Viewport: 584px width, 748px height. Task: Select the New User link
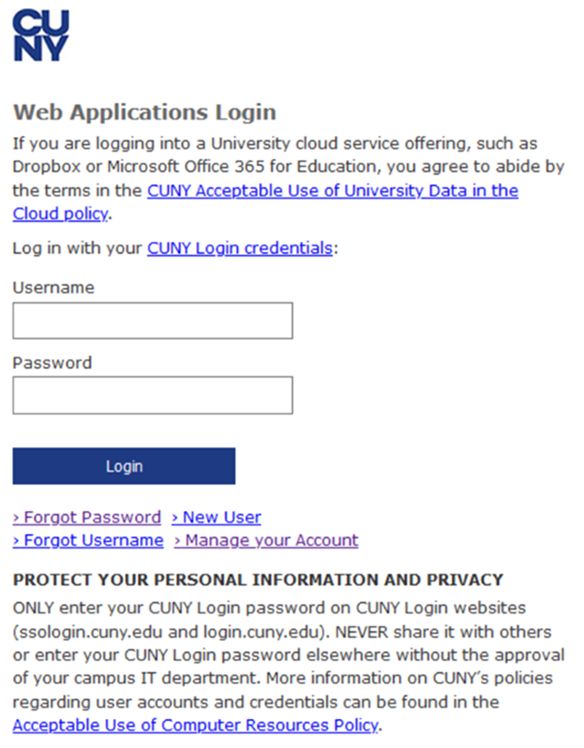pyautogui.click(x=217, y=517)
